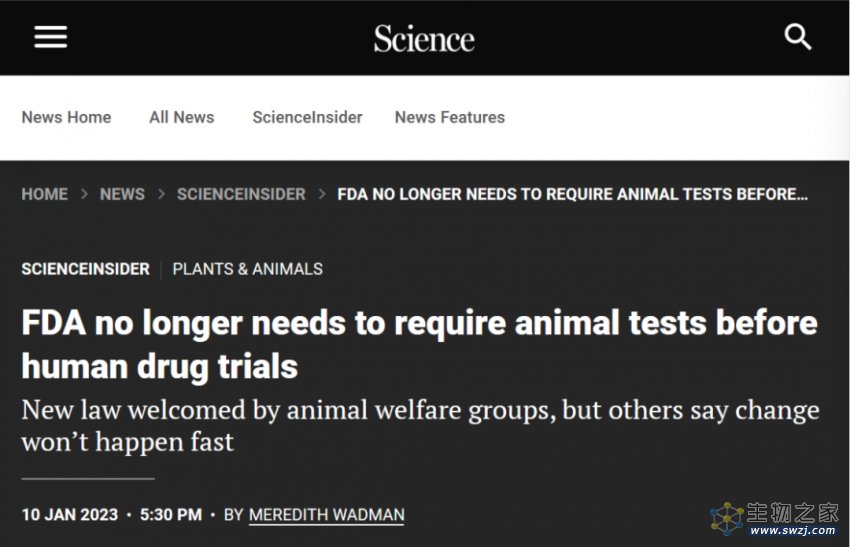Click the 10 JAN 2023 date
The height and width of the screenshot is (547, 850).
coord(70,514)
